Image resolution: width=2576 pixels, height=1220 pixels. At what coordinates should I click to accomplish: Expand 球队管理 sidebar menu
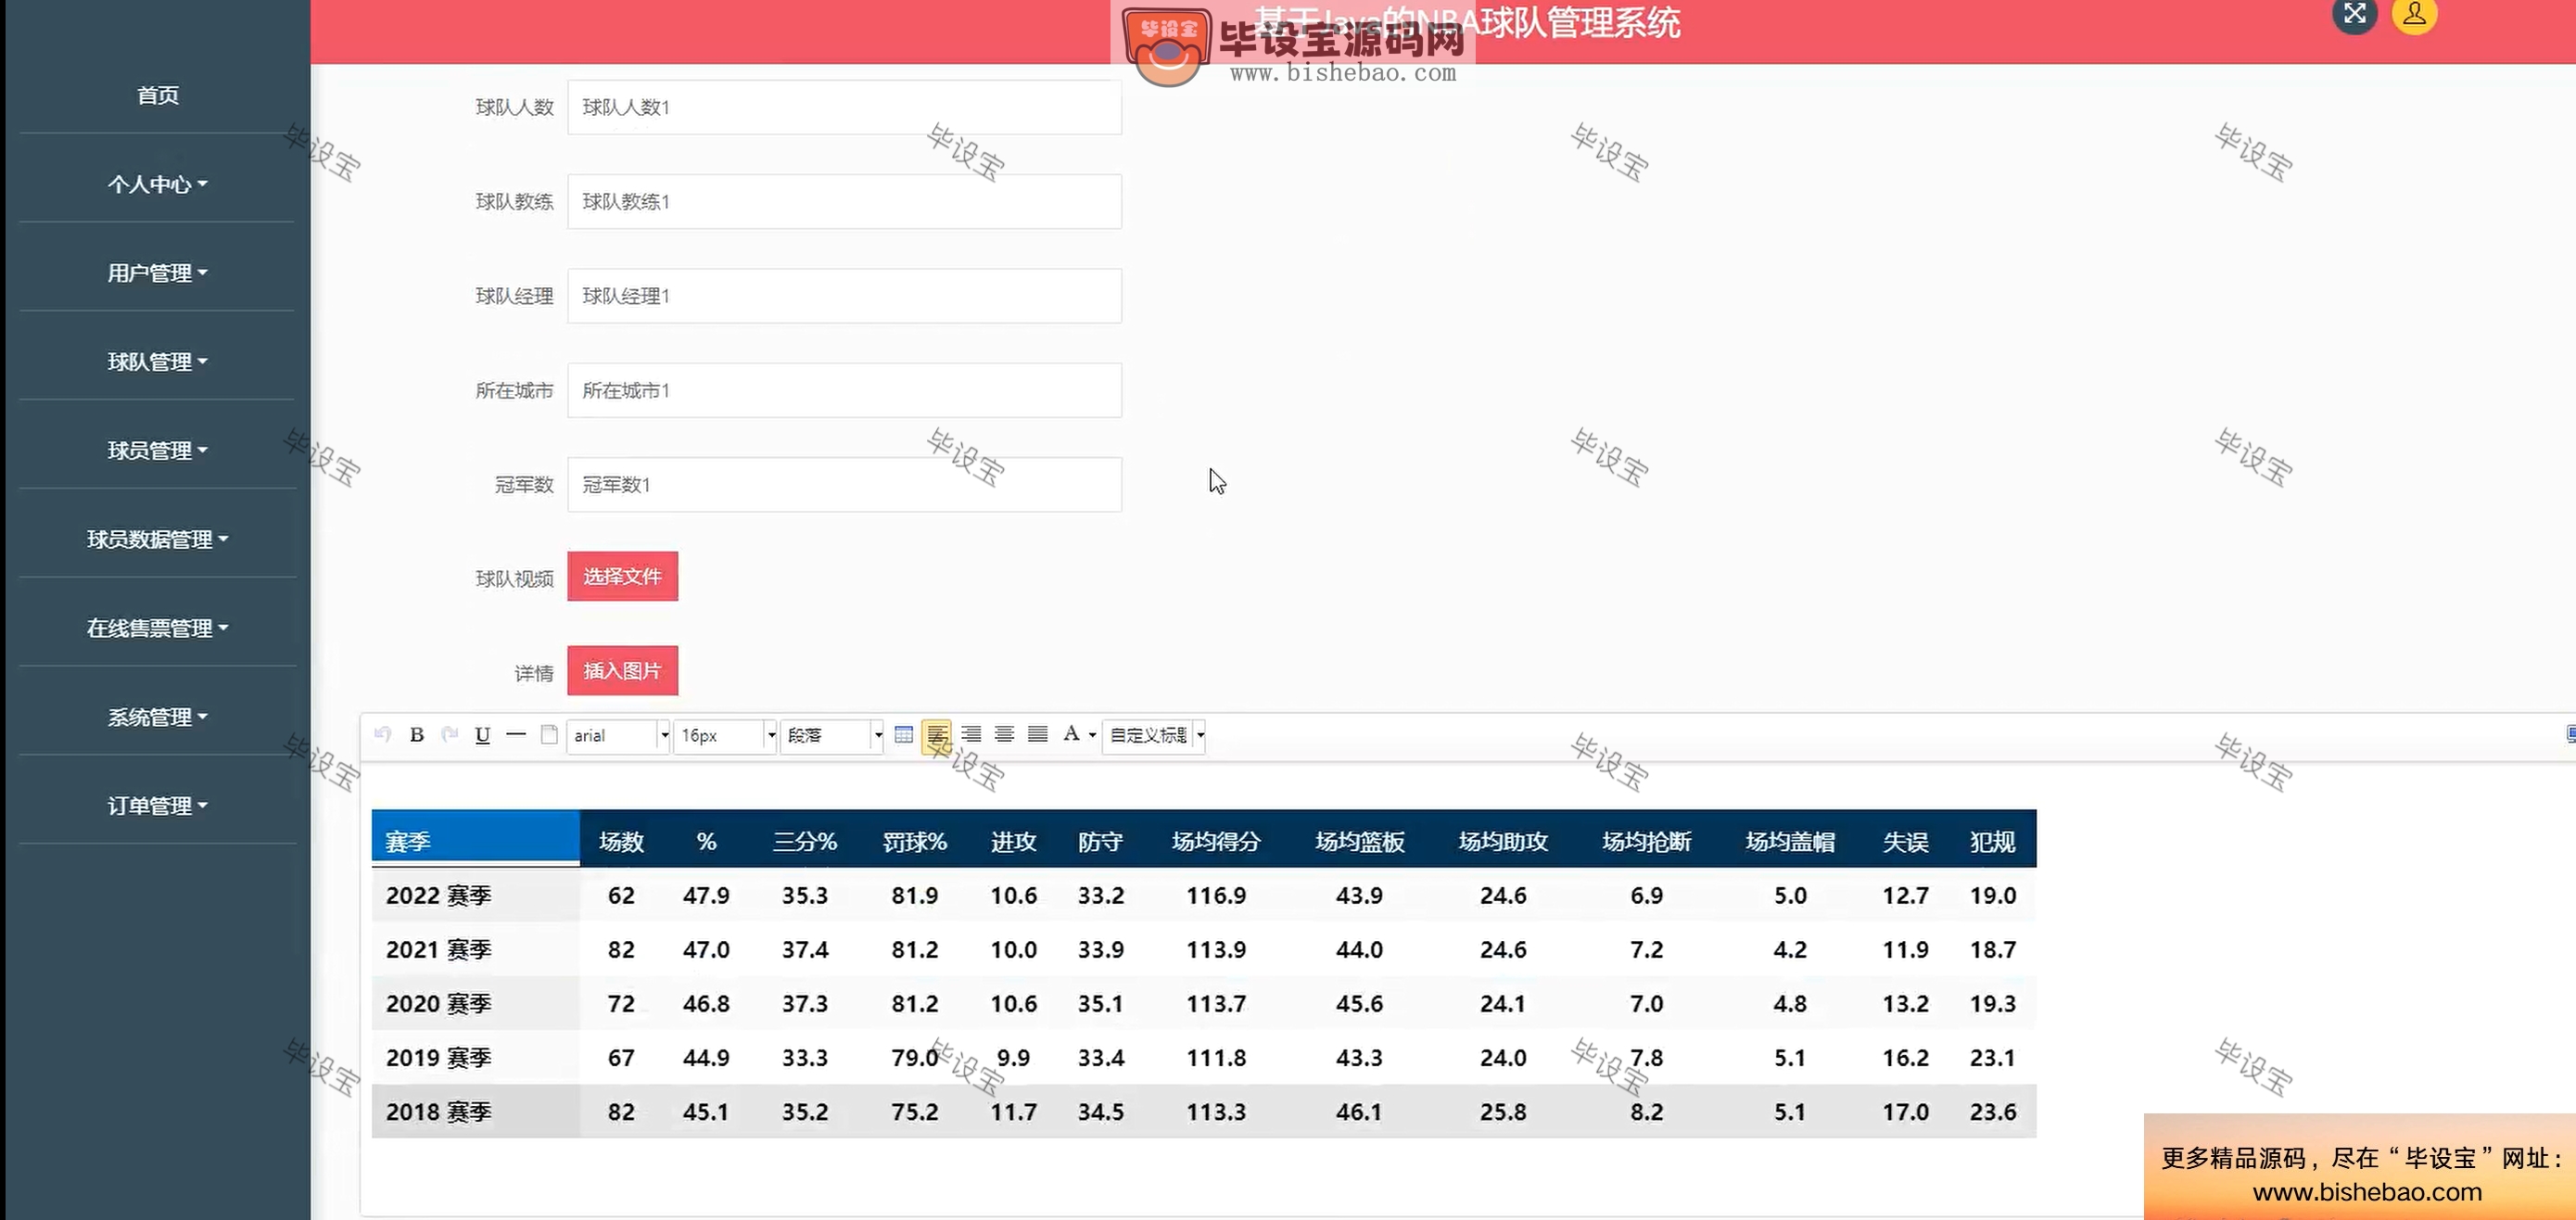point(157,362)
